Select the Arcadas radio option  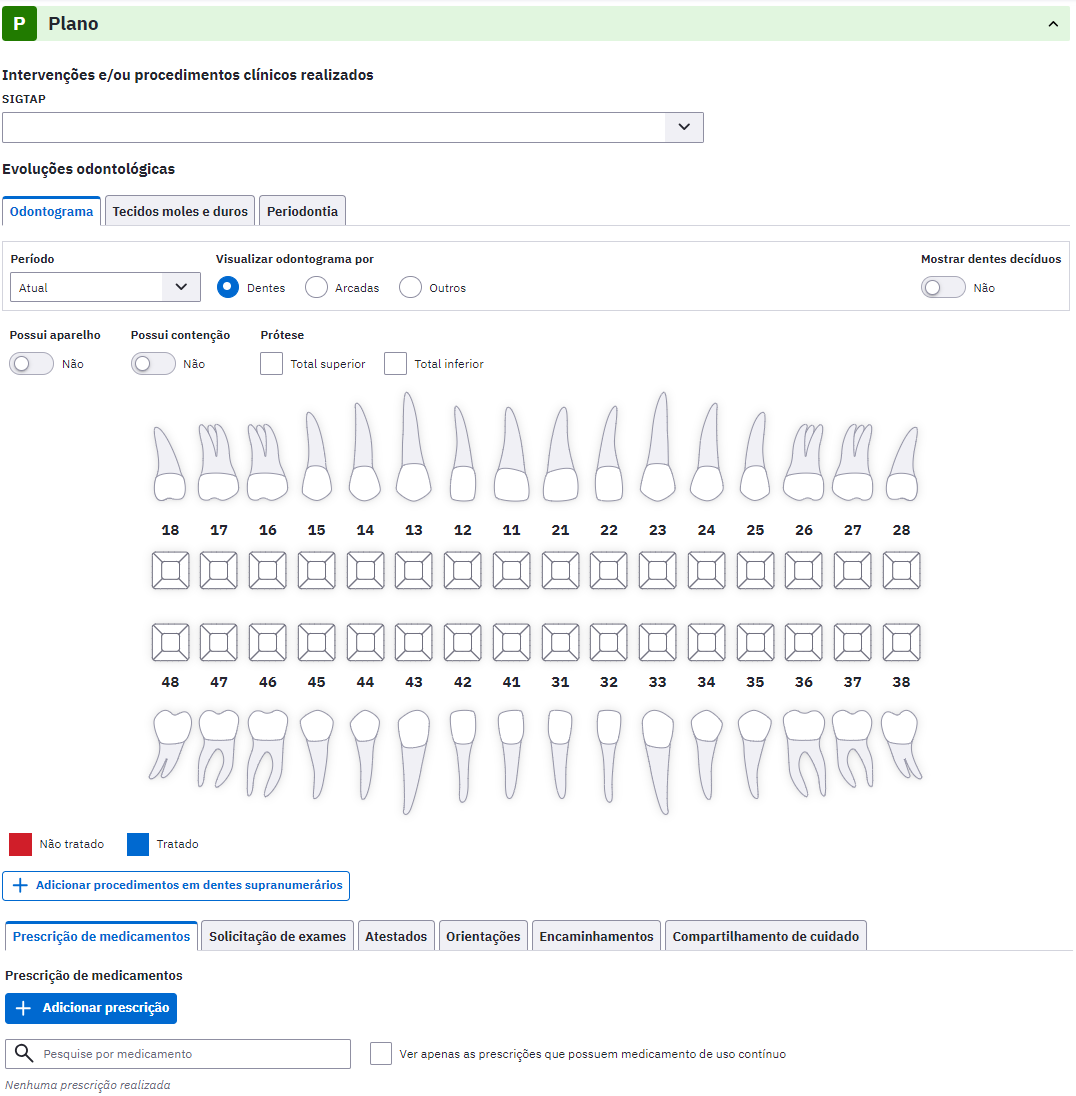[316, 287]
